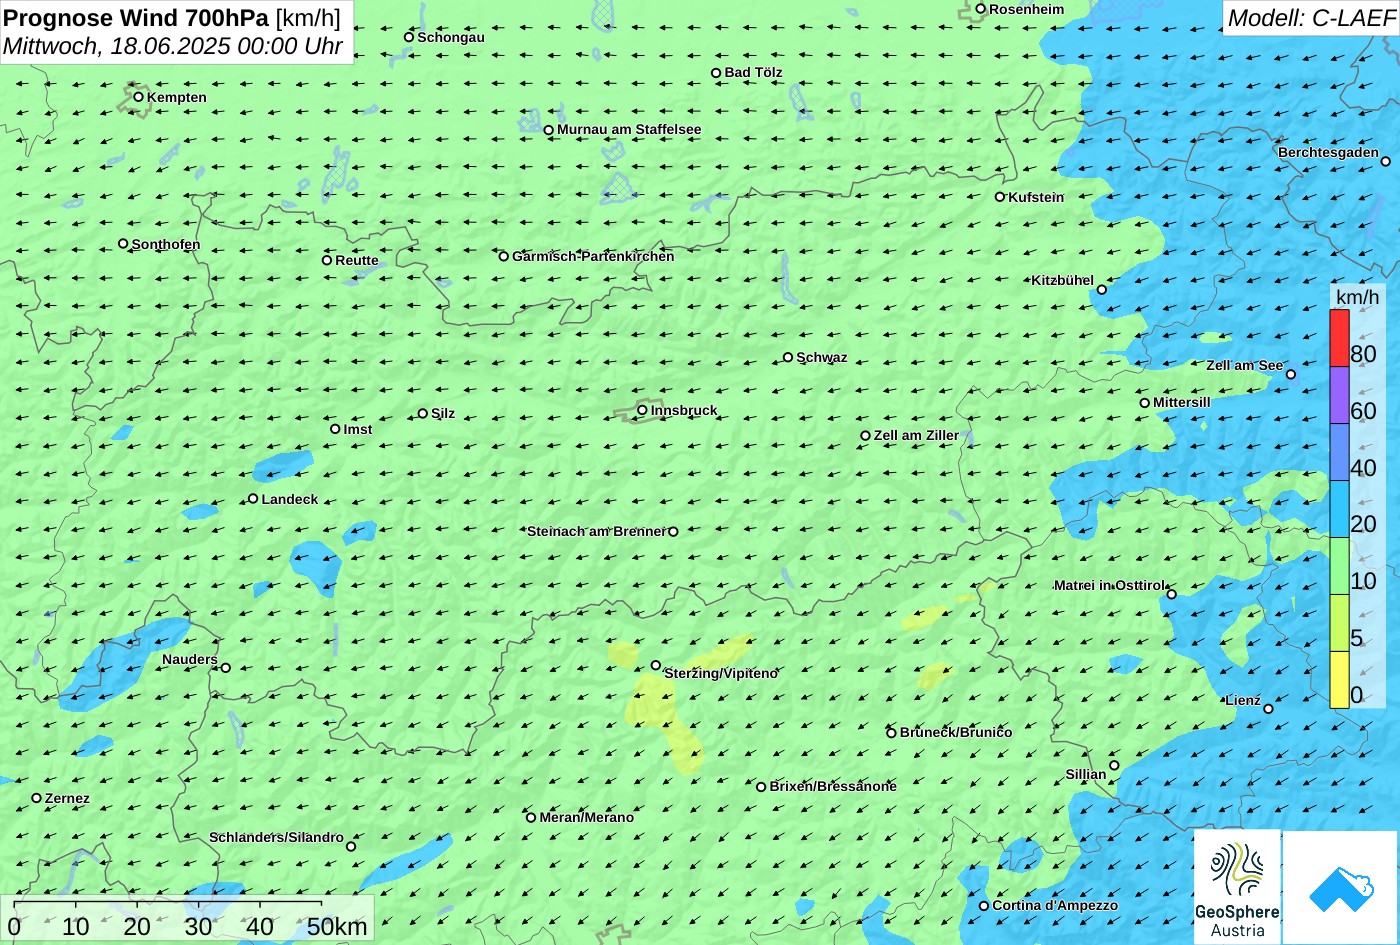Click the GeoSphere Austria logo
The height and width of the screenshot is (945, 1400).
coord(1237,886)
